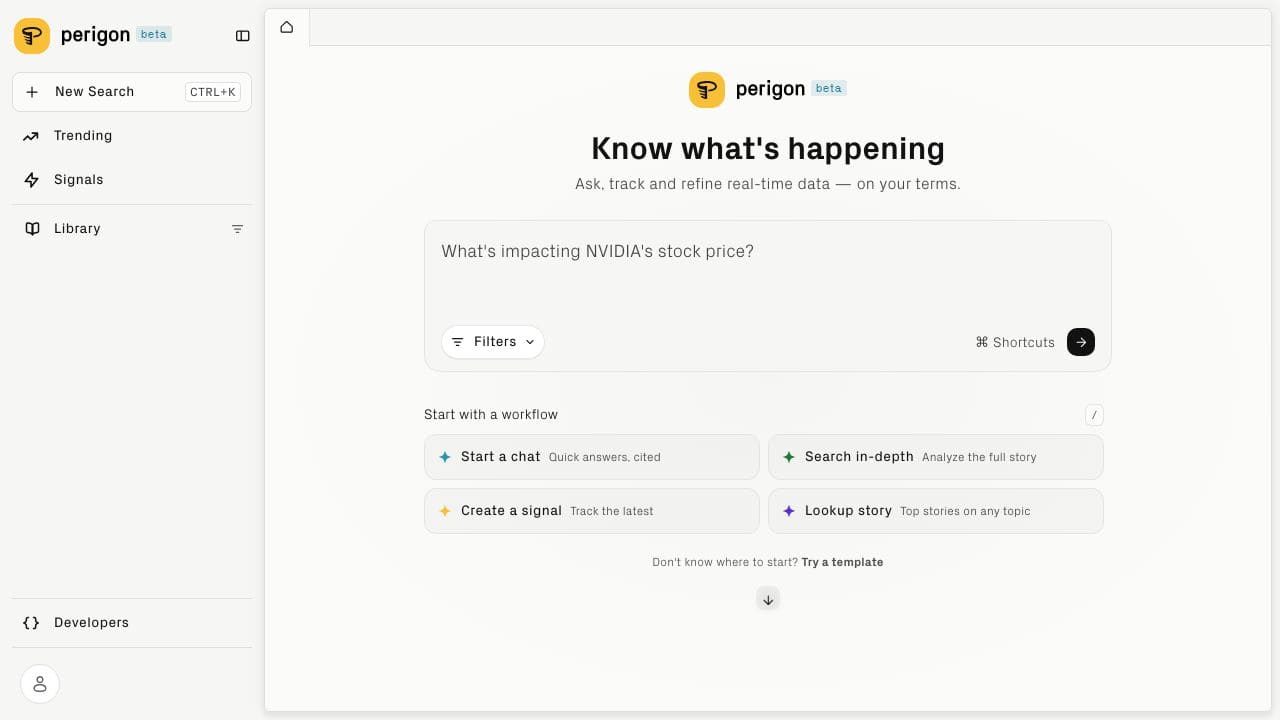
Task: Submit the search with the arrow button
Action: tap(1081, 342)
